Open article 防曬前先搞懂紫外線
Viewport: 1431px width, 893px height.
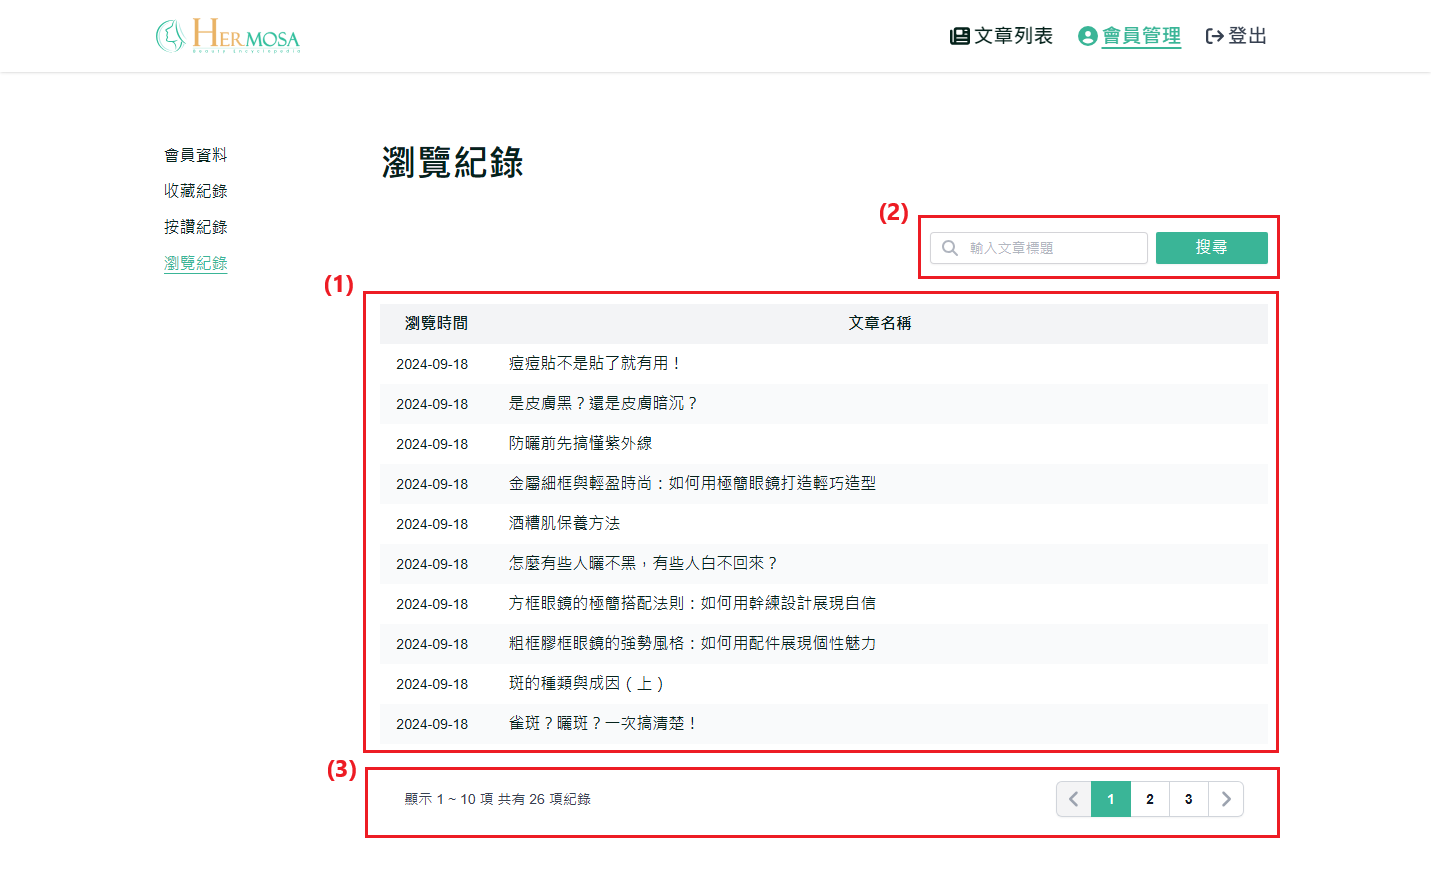(x=580, y=443)
